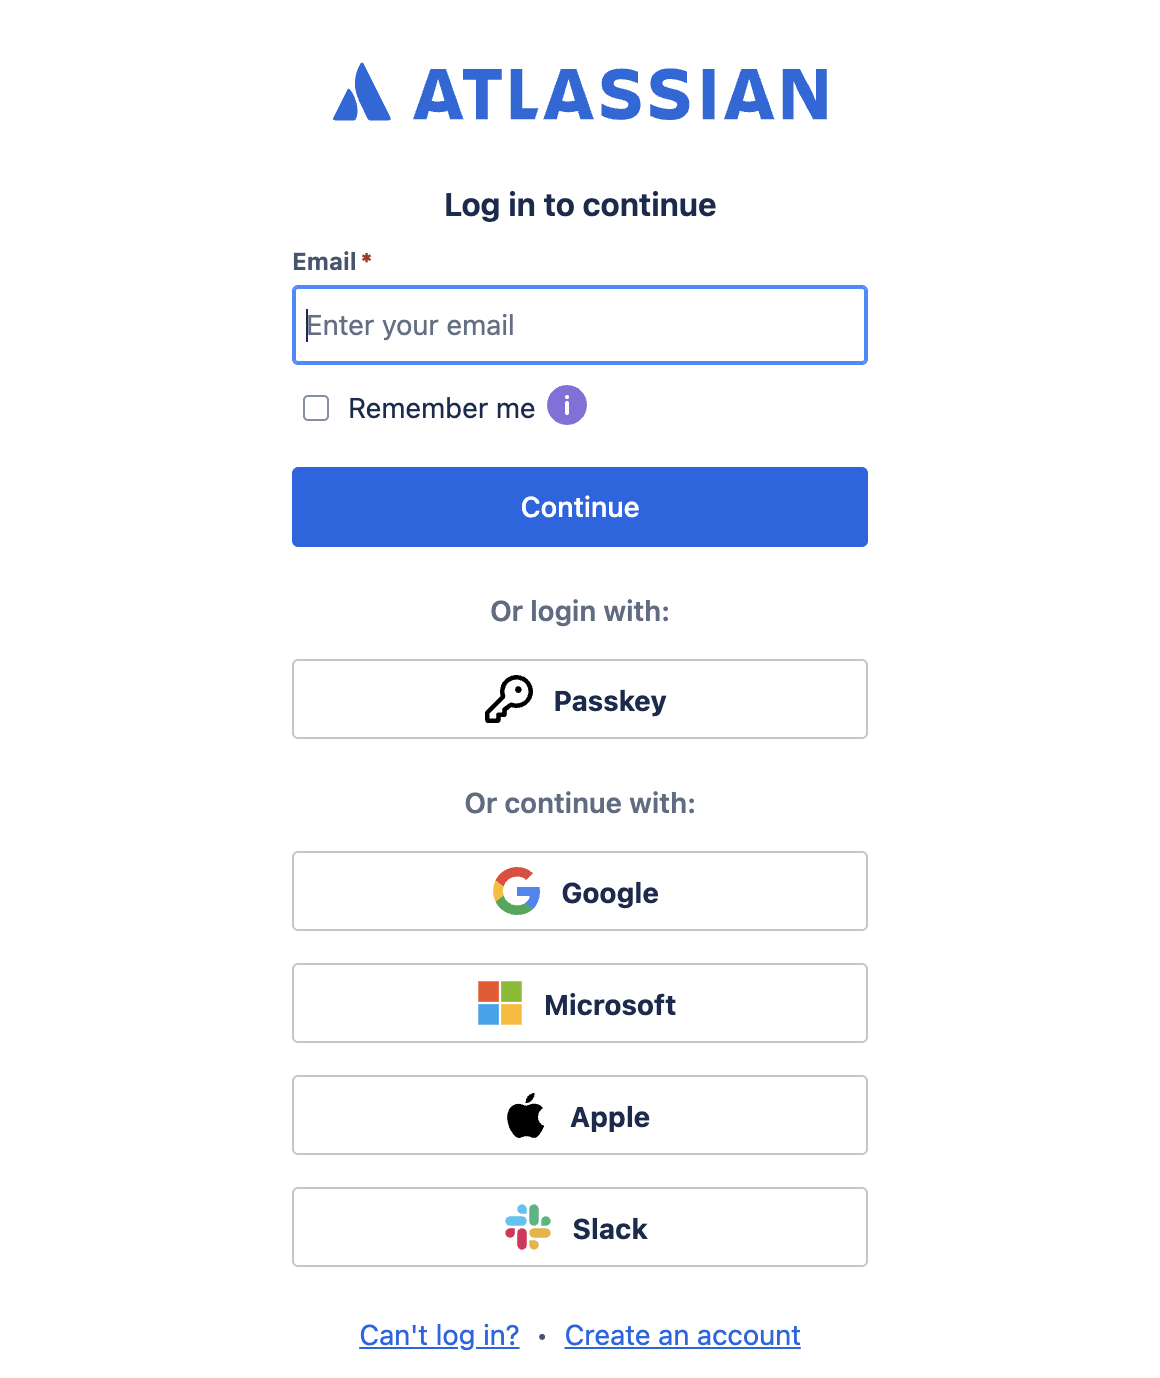Follow the 'Create an account' link
1160x1378 pixels.
[682, 1336]
